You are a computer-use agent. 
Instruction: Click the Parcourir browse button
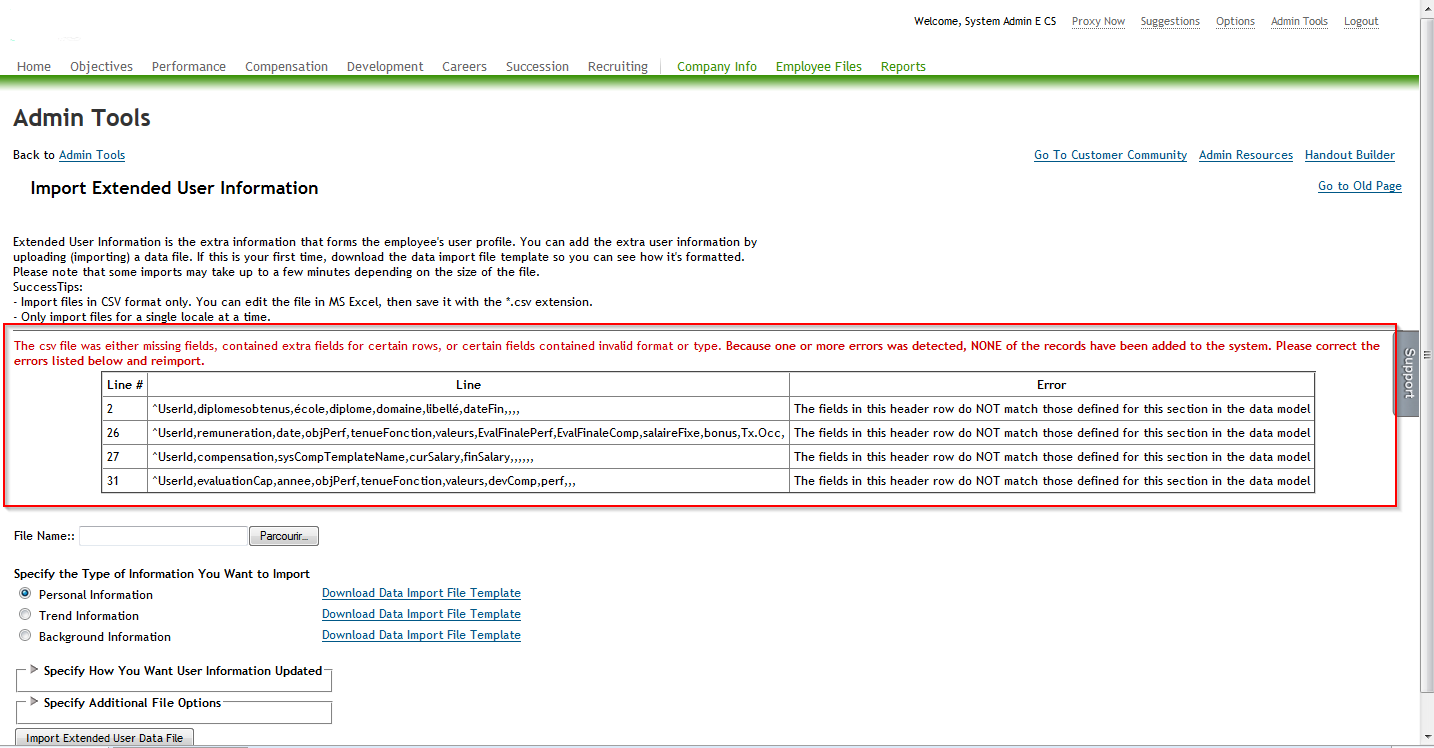click(x=284, y=536)
